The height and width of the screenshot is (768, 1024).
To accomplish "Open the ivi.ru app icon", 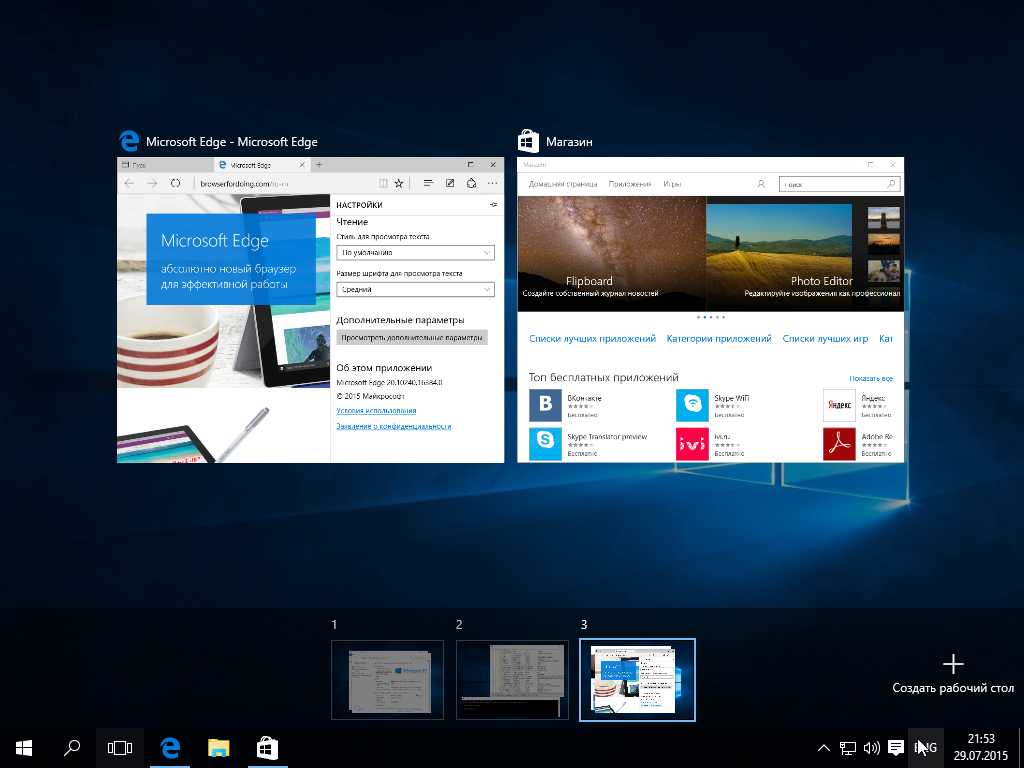I will (692, 444).
